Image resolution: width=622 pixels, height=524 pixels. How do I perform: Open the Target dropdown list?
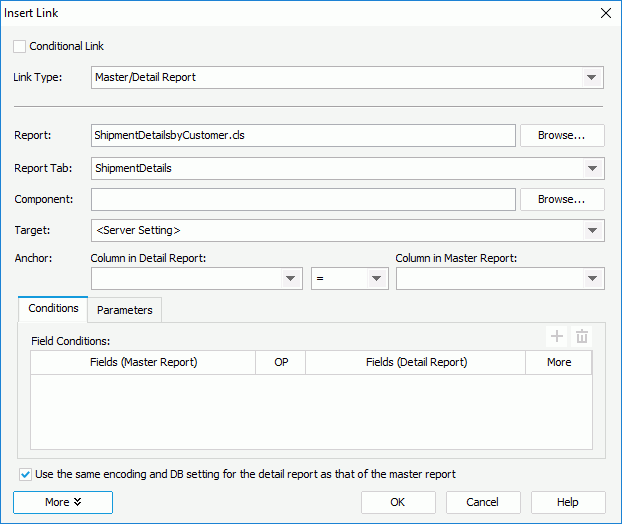click(x=593, y=231)
